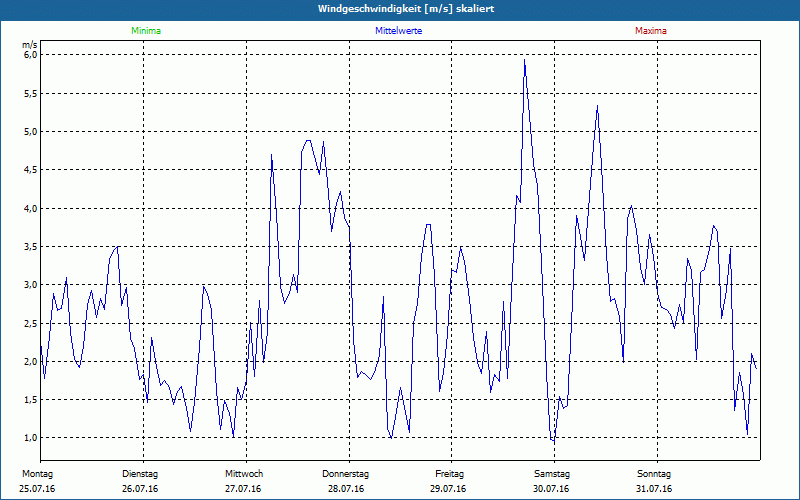Click the 5,0 y-axis value
Screen dimensions: 800x500
coord(31,132)
